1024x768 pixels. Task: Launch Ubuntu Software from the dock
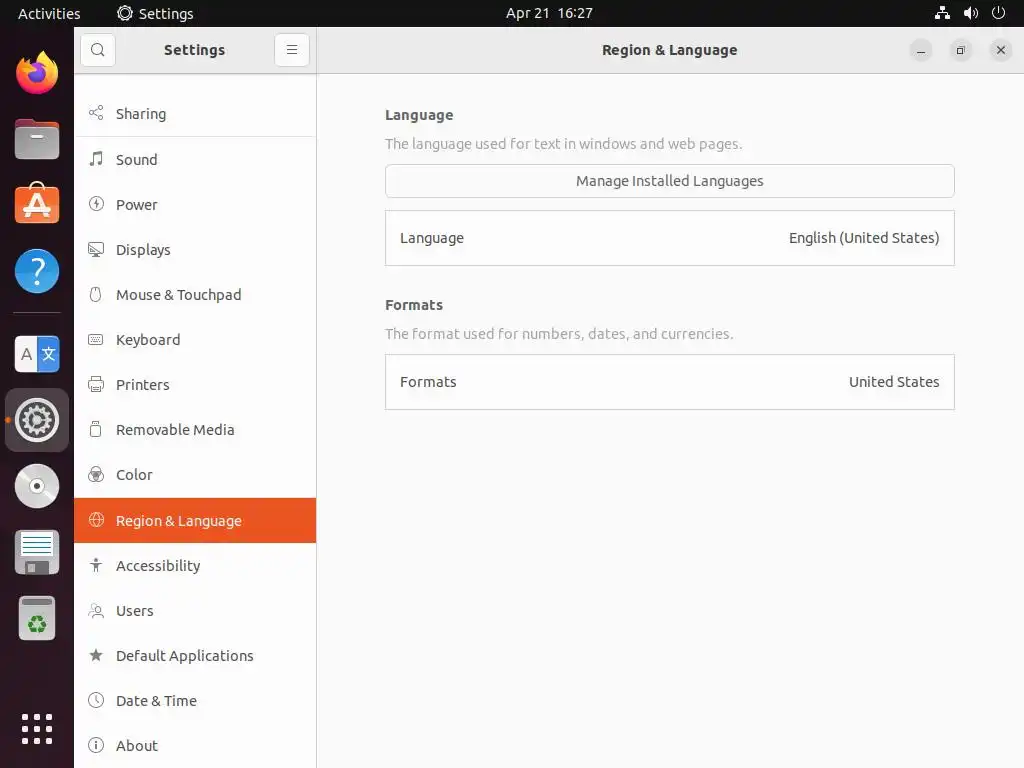37,204
